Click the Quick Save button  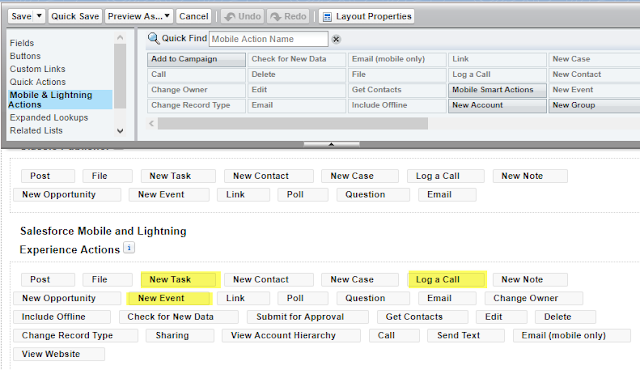click(x=75, y=16)
